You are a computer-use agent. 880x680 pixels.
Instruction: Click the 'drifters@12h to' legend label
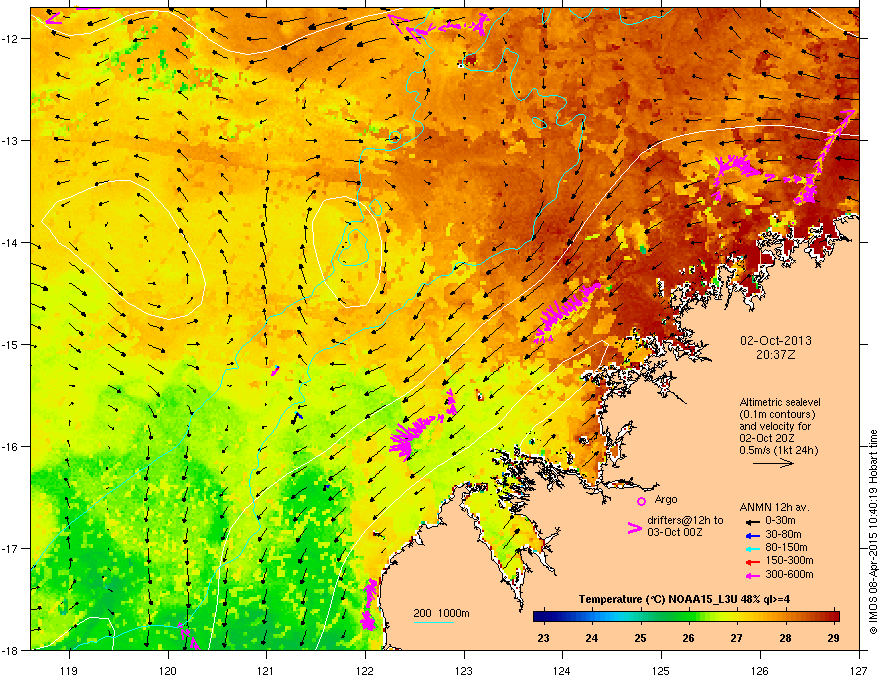point(685,520)
